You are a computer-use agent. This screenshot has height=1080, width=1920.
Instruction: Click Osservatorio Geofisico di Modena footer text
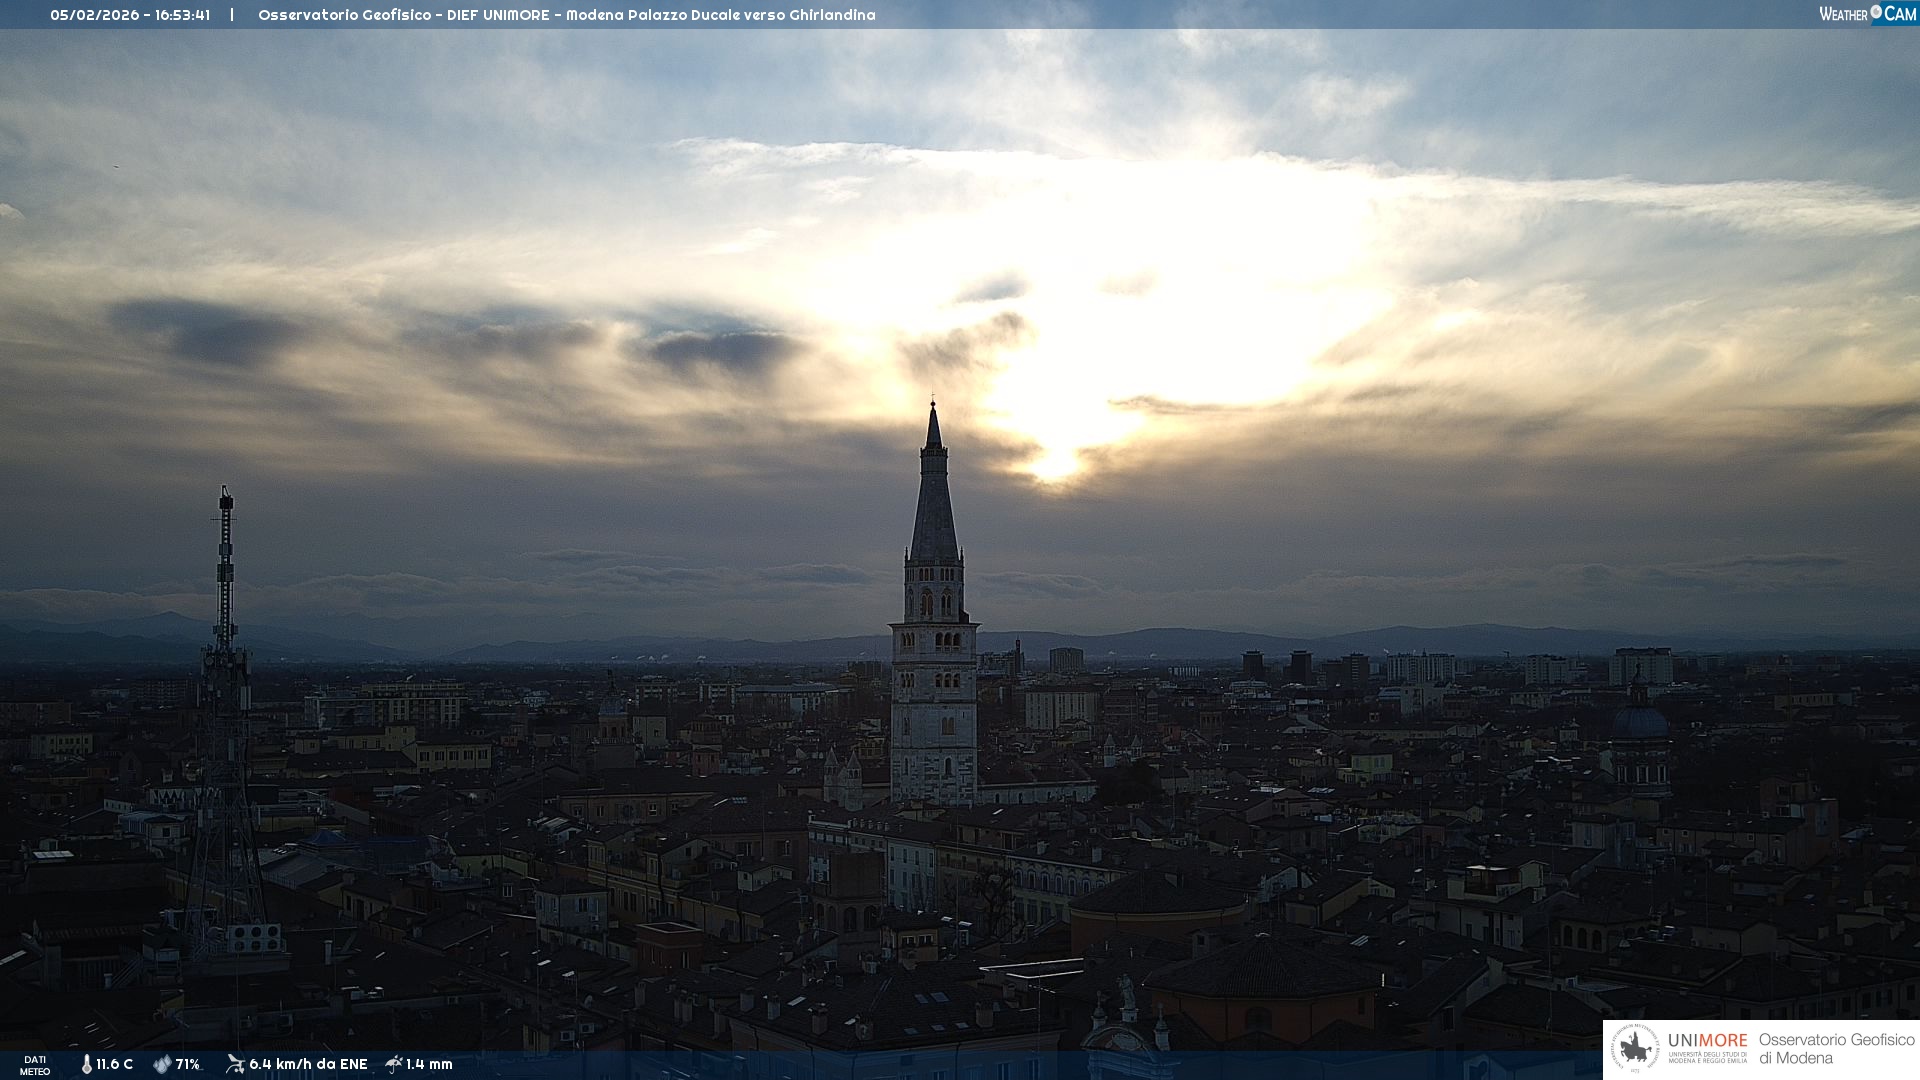click(1836, 1049)
